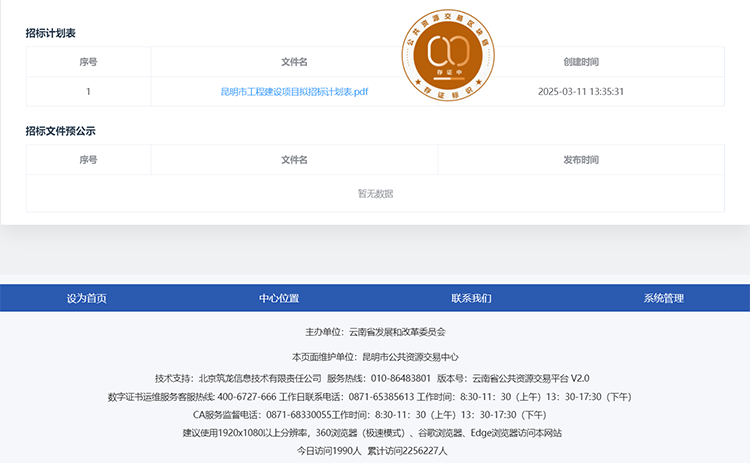The width and height of the screenshot is (750, 463).
Task: Click the 发布时间 column header
Action: (x=581, y=160)
